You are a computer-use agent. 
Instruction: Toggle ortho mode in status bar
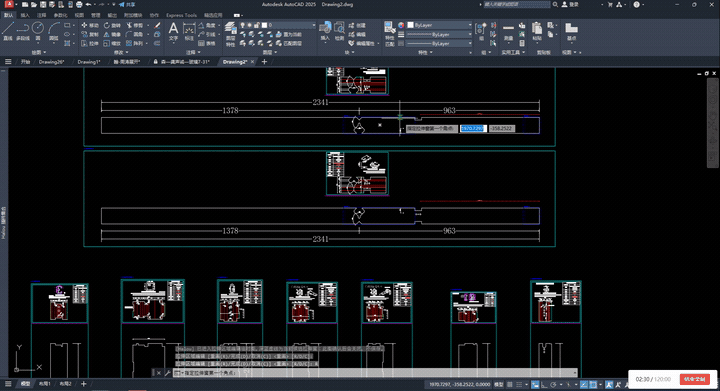tap(544, 385)
